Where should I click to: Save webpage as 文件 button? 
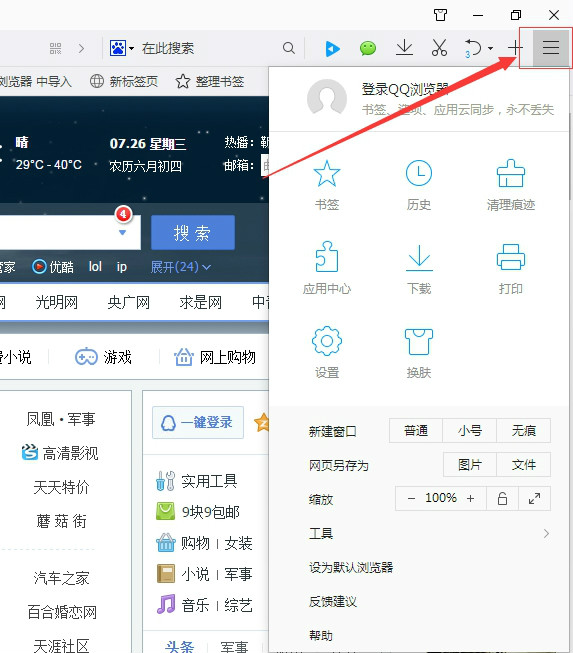click(523, 464)
